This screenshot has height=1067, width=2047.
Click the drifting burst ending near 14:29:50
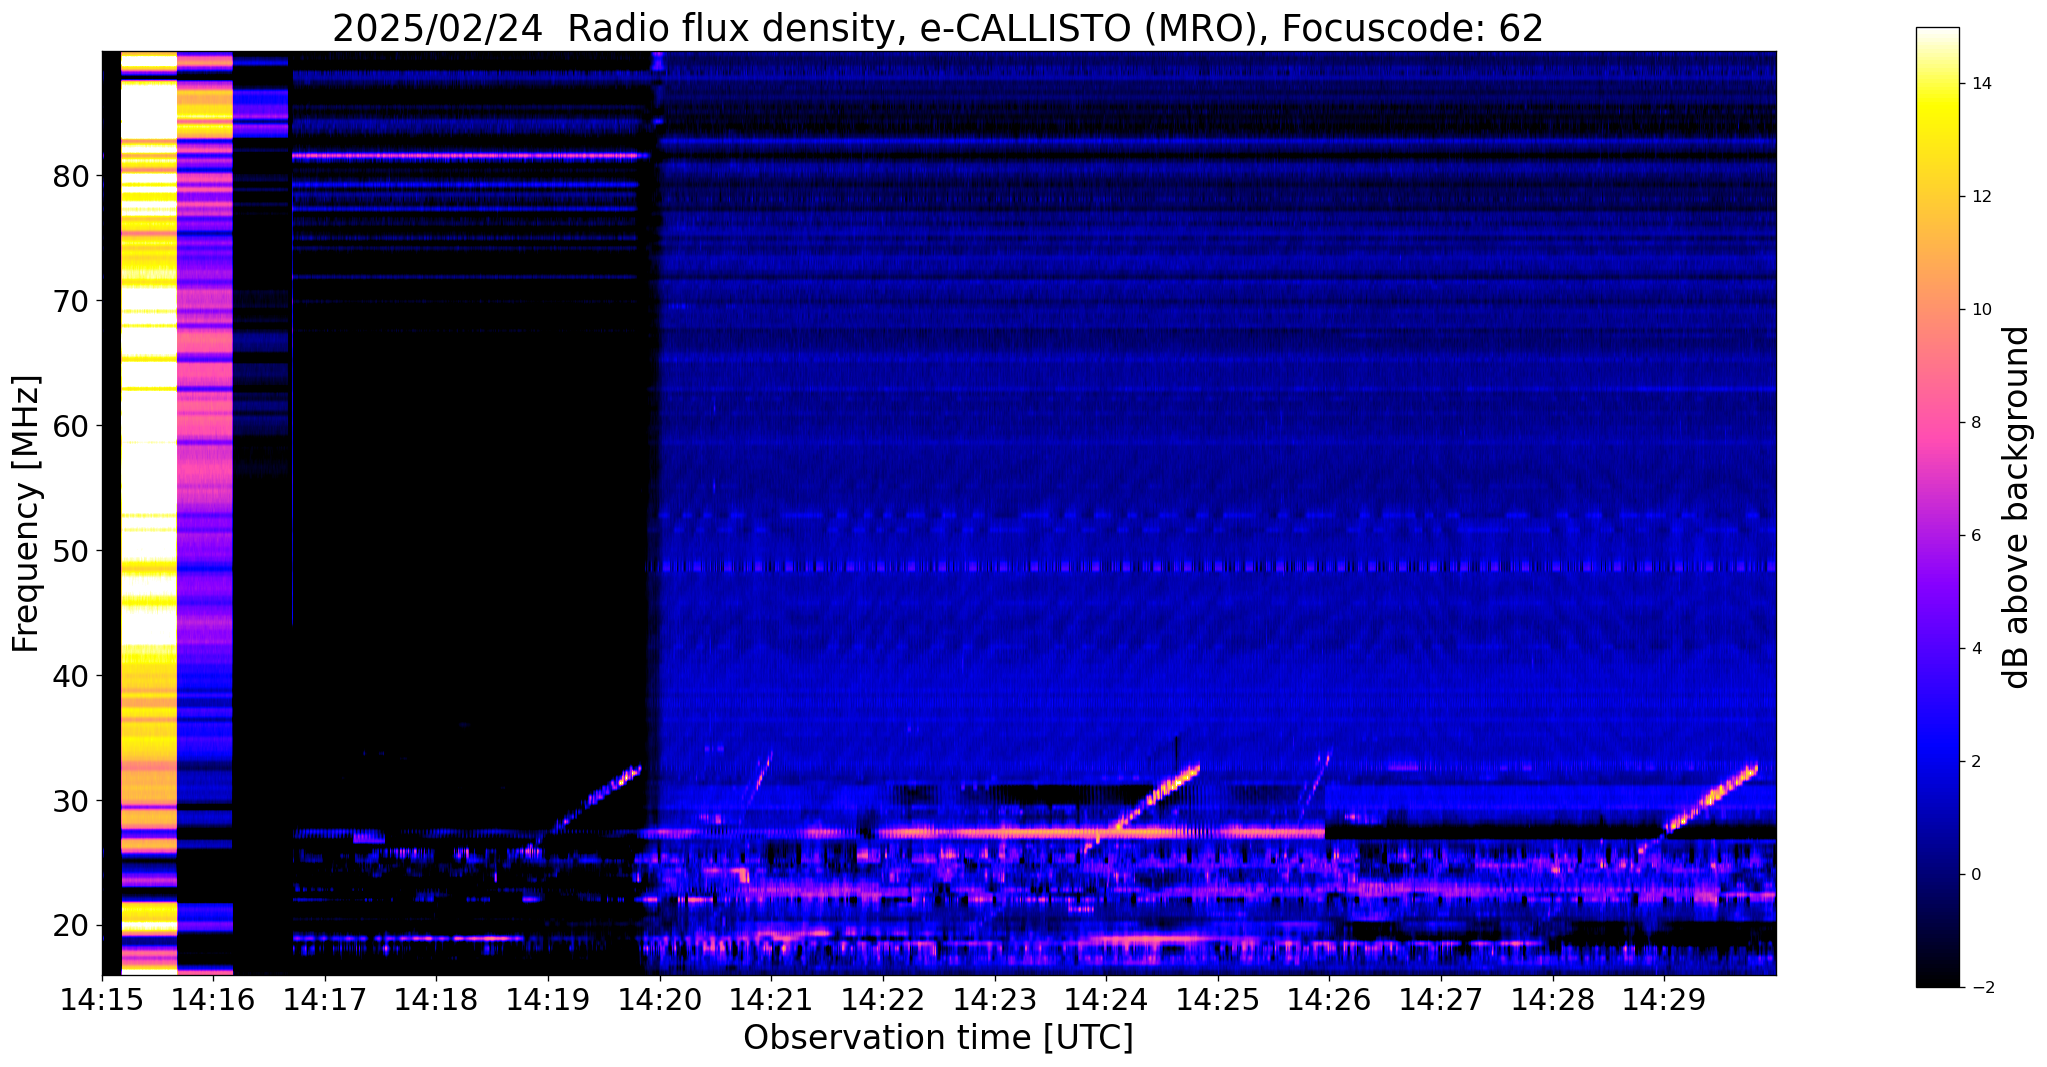pos(1698,806)
